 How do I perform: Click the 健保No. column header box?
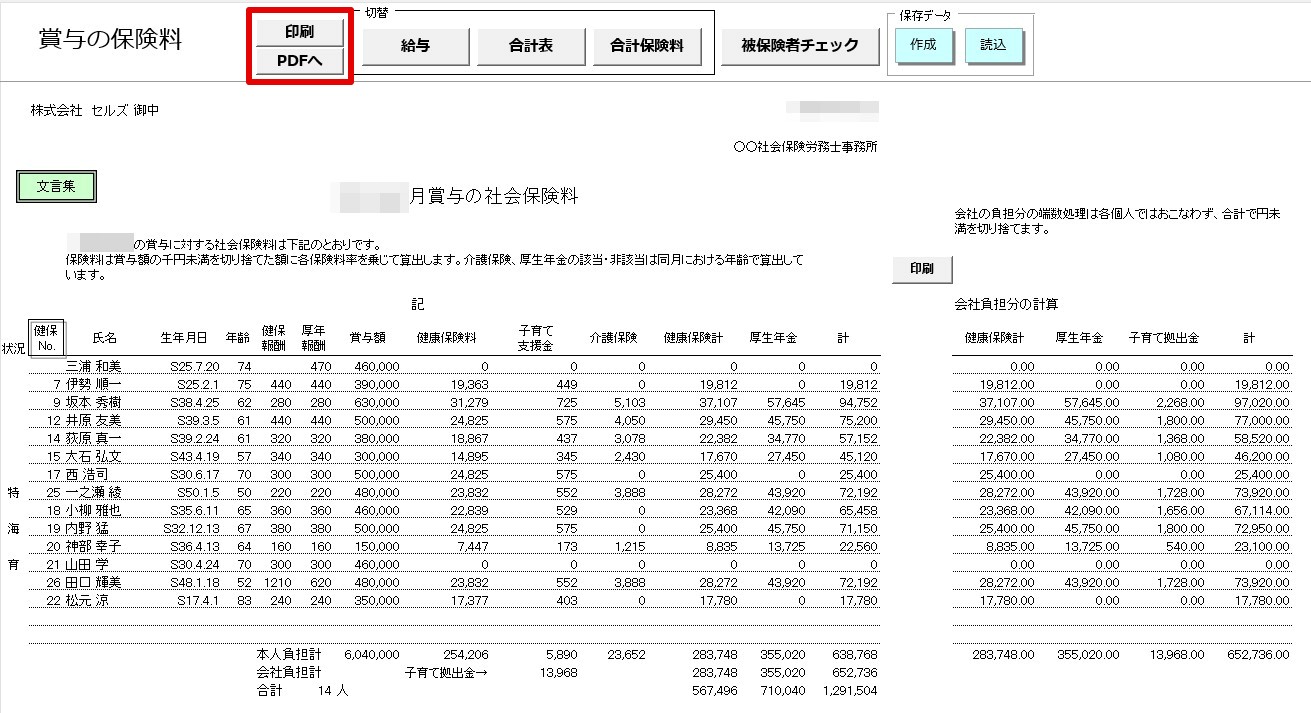coord(46,338)
